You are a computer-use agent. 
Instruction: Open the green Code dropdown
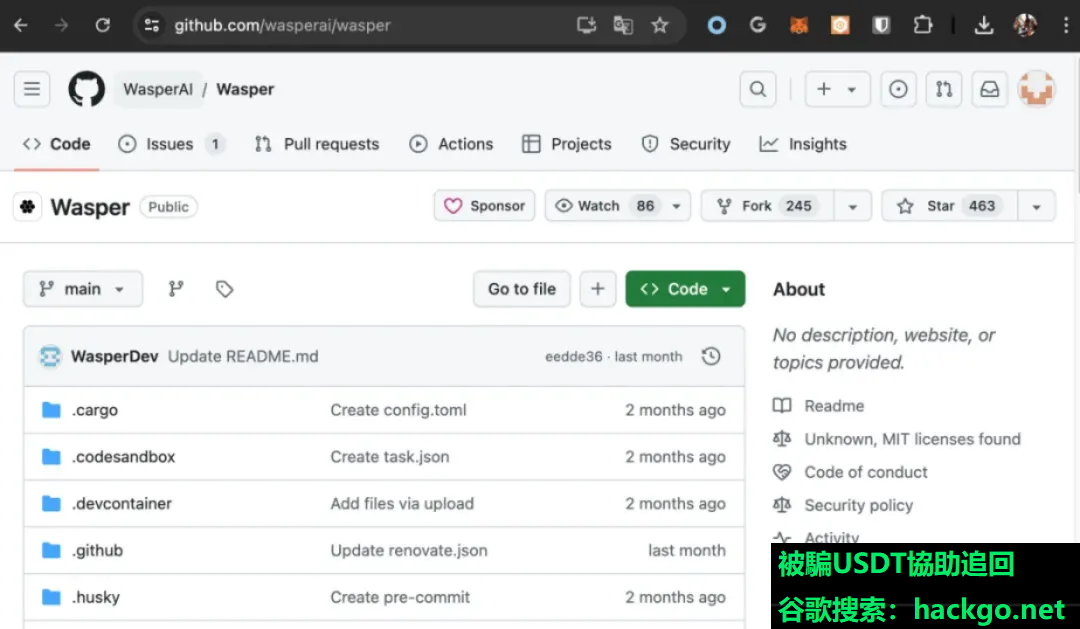685,289
